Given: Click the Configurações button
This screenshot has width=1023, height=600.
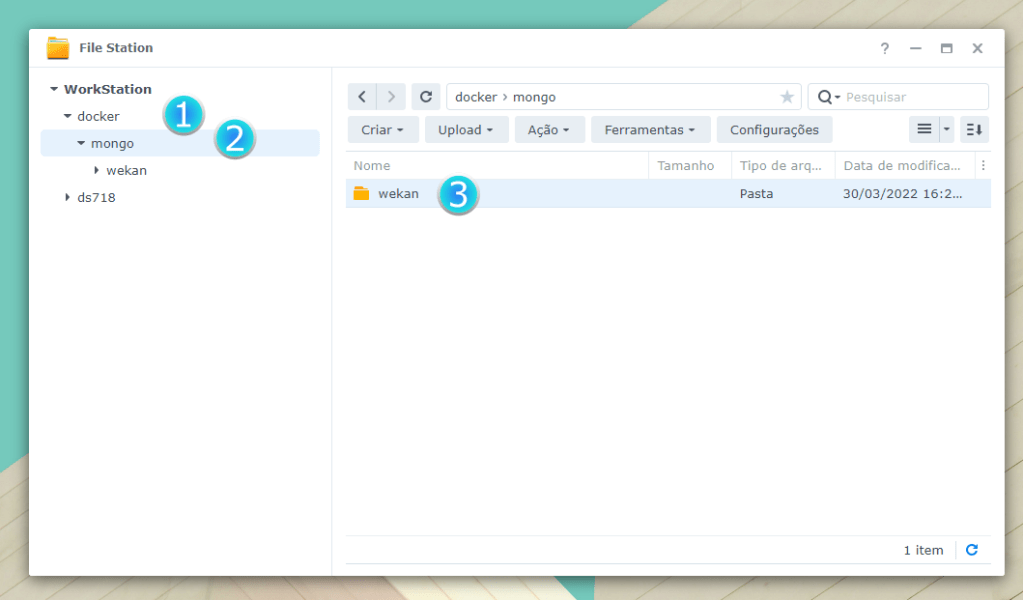Looking at the screenshot, I should pos(774,130).
